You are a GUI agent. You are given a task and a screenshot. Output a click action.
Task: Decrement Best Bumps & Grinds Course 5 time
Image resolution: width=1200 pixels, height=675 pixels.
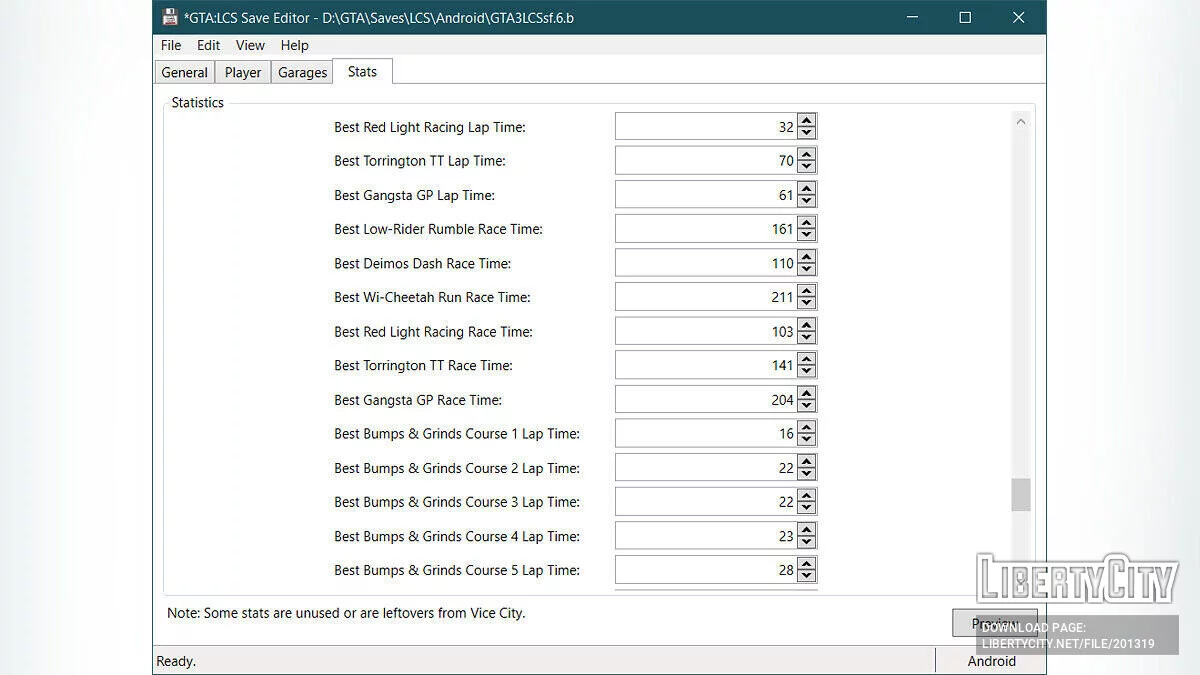coord(806,575)
